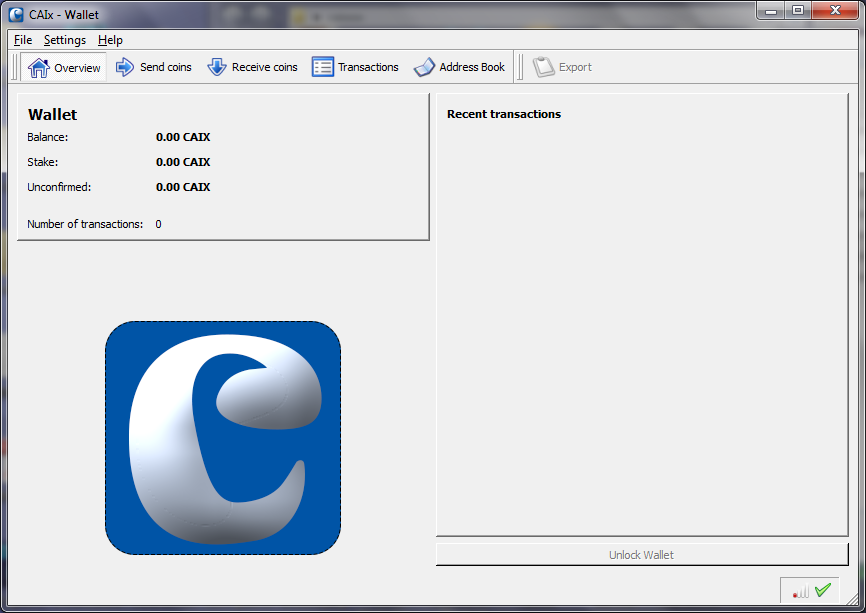Click the Unconfirmed 0.00 CAIX value
The height and width of the screenshot is (613, 866).
[x=183, y=187]
